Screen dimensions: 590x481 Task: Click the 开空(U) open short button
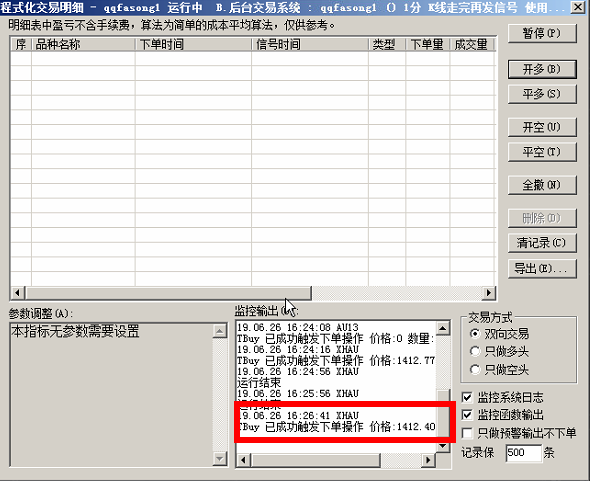[542, 127]
